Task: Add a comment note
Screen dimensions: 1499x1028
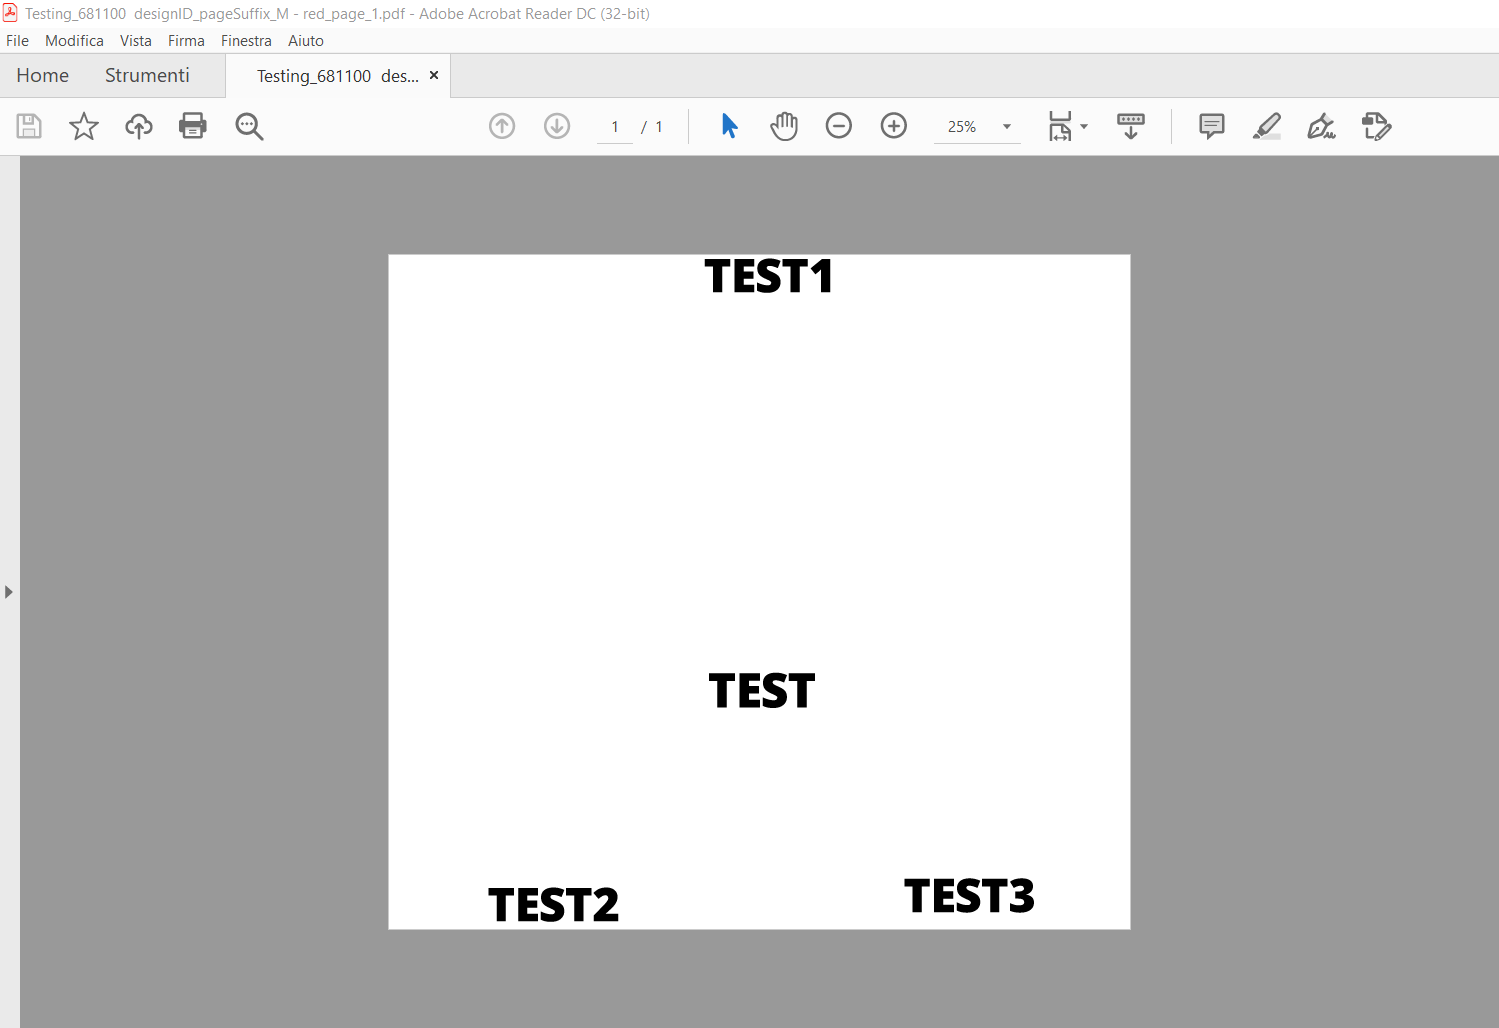Action: tap(1212, 126)
